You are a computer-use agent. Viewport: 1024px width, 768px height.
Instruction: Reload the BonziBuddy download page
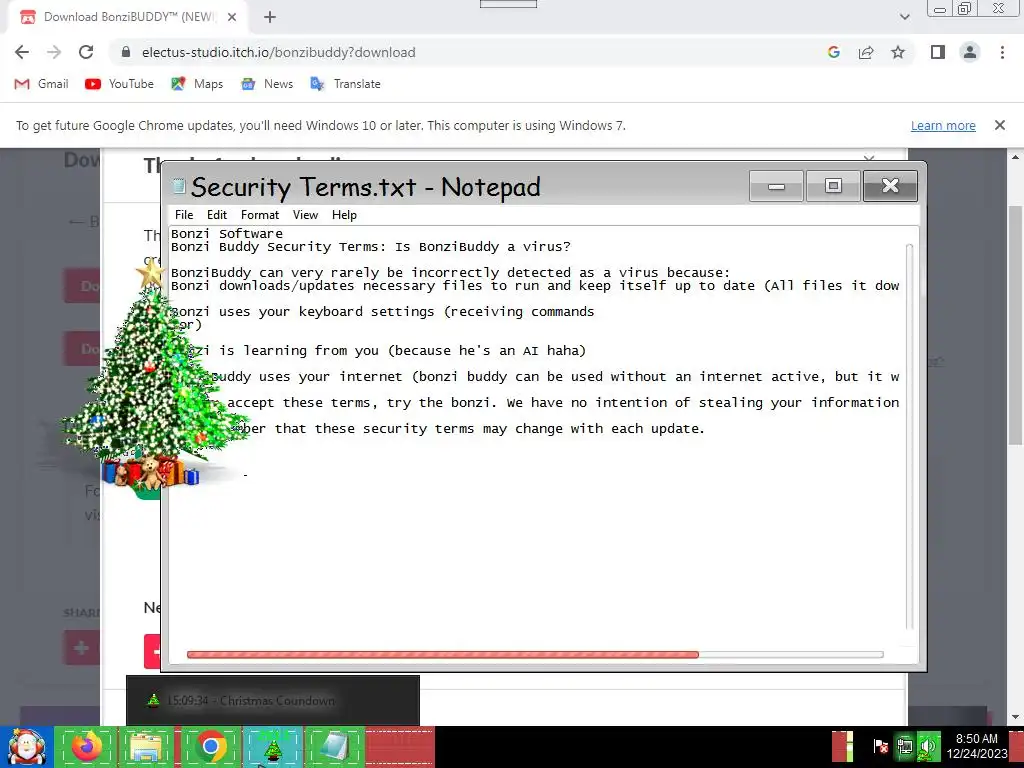(86, 52)
